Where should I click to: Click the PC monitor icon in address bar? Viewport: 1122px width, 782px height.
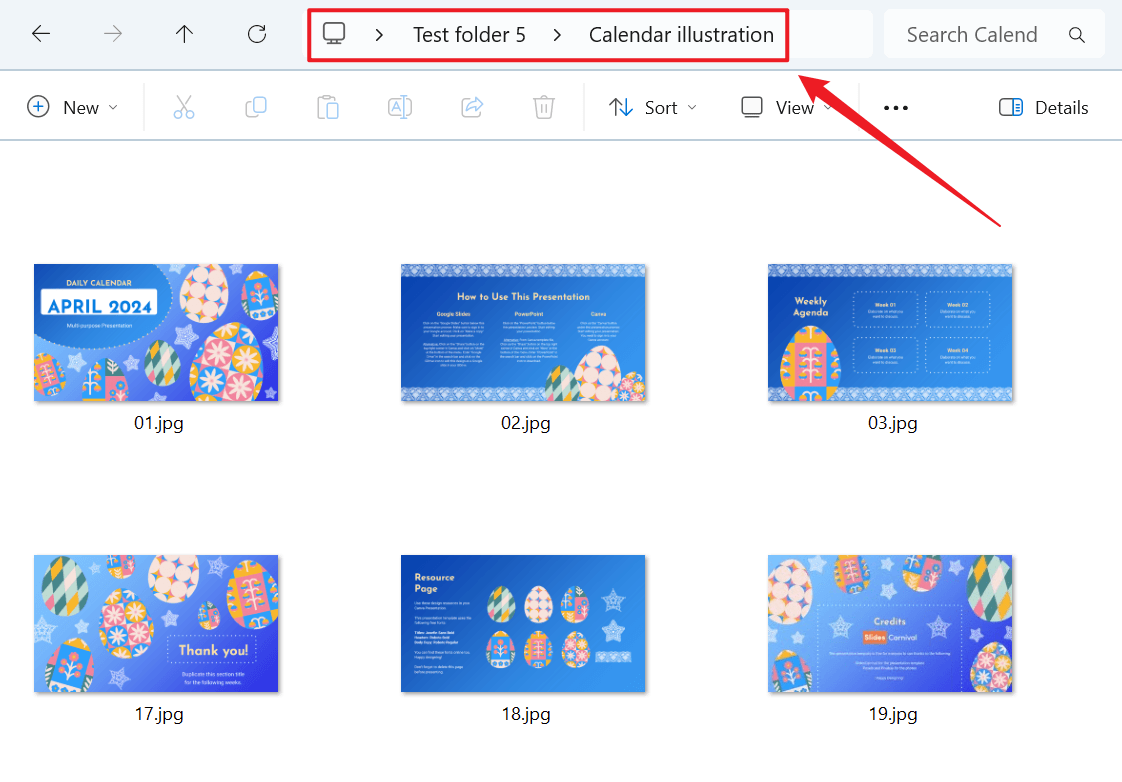pos(334,34)
